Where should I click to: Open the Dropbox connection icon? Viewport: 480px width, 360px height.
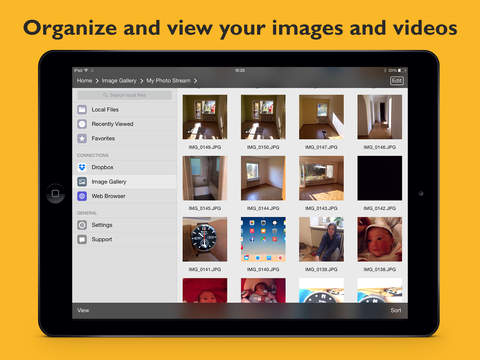[x=82, y=167]
